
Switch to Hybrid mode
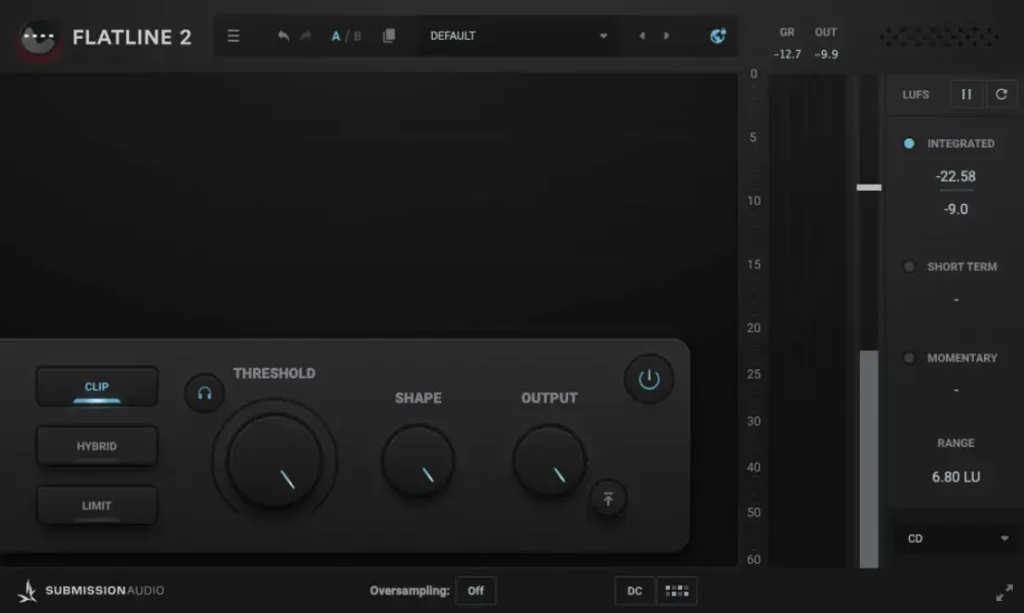pyautogui.click(x=97, y=446)
